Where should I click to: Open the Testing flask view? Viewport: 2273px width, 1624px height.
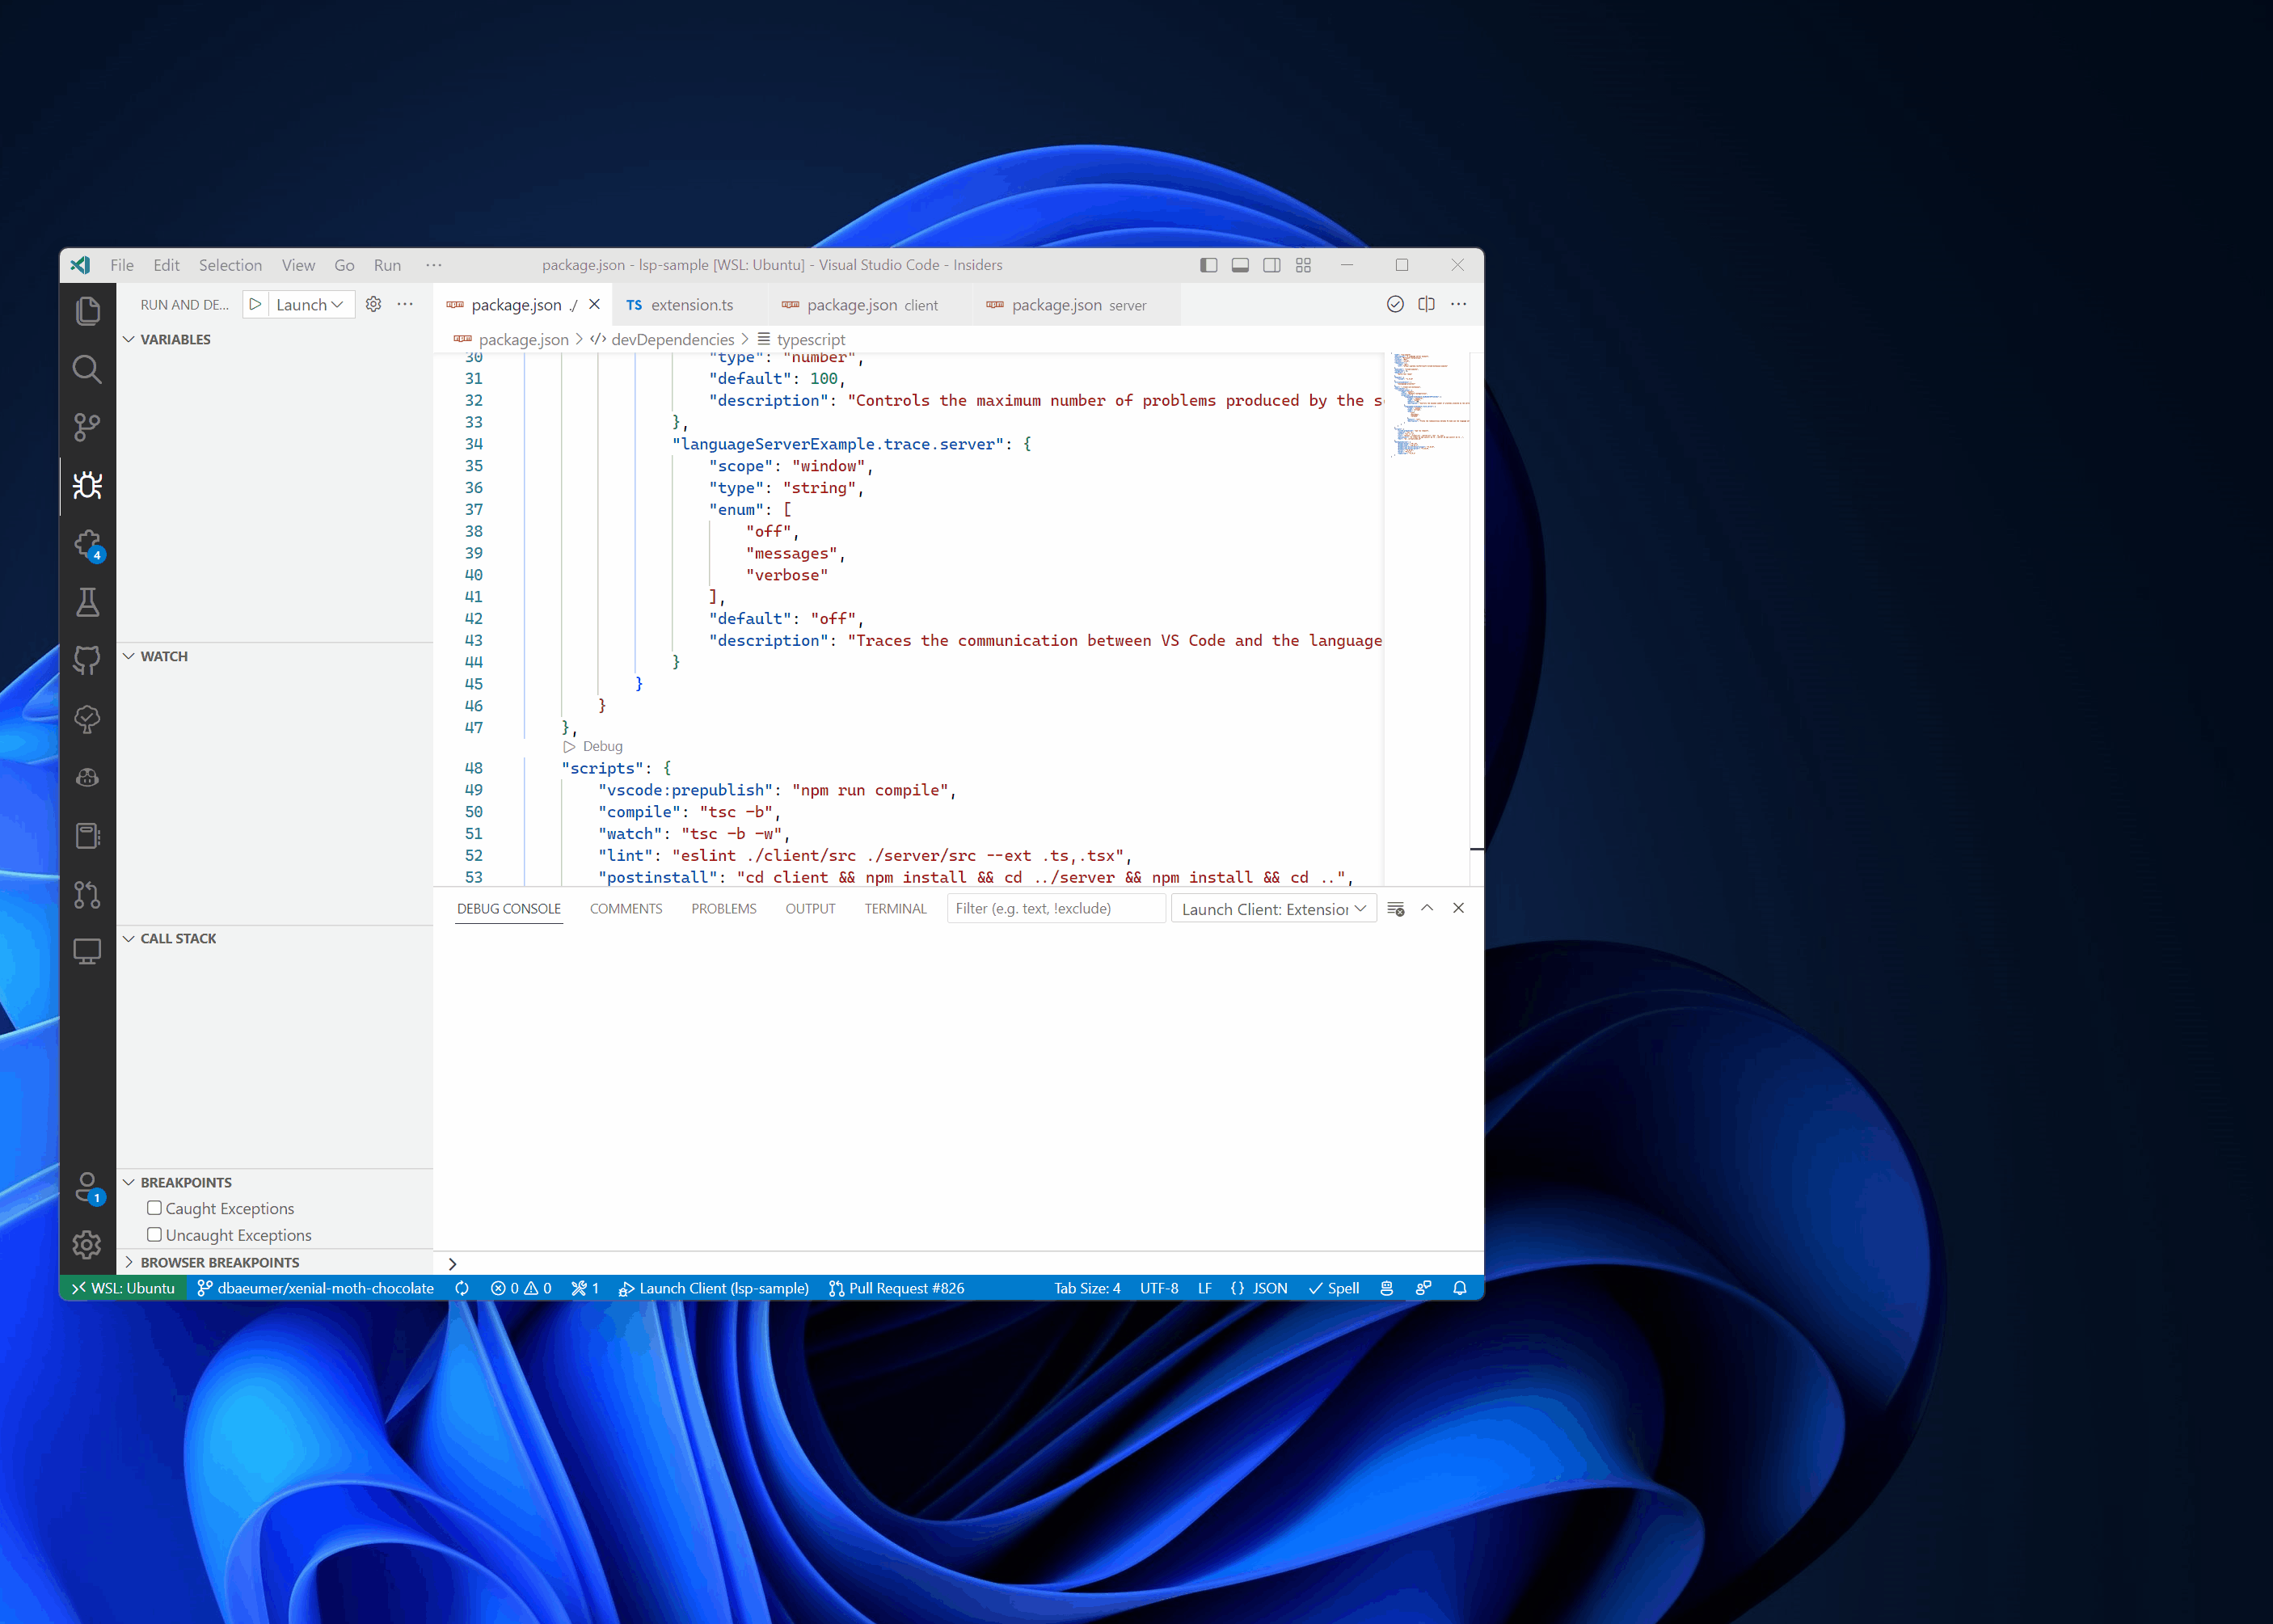[87, 602]
